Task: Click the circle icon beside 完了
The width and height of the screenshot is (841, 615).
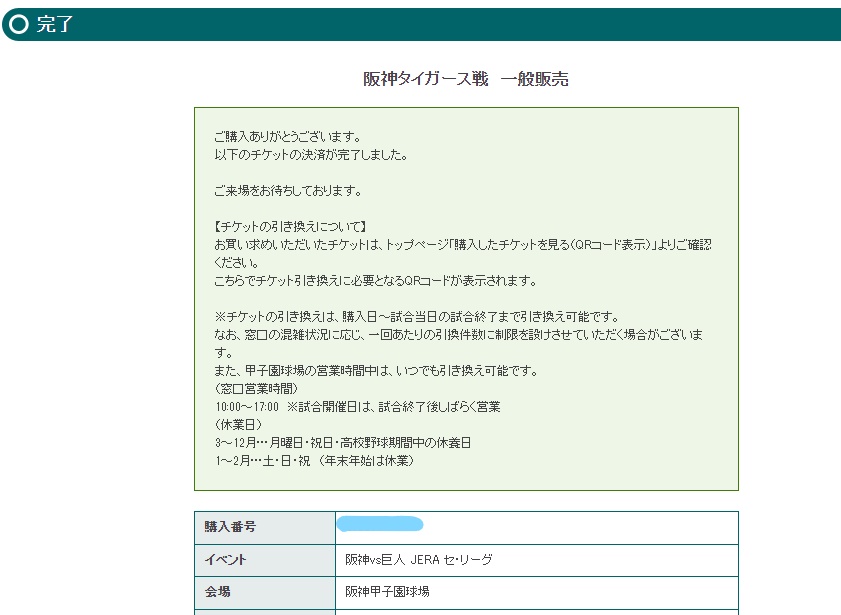Action: 19,24
